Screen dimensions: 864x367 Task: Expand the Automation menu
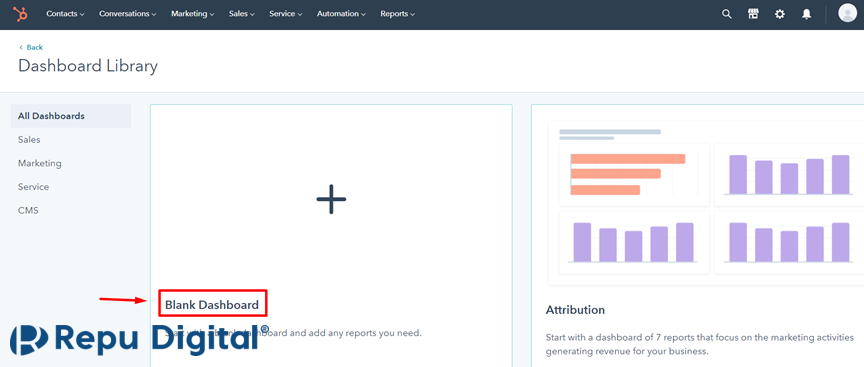point(342,14)
